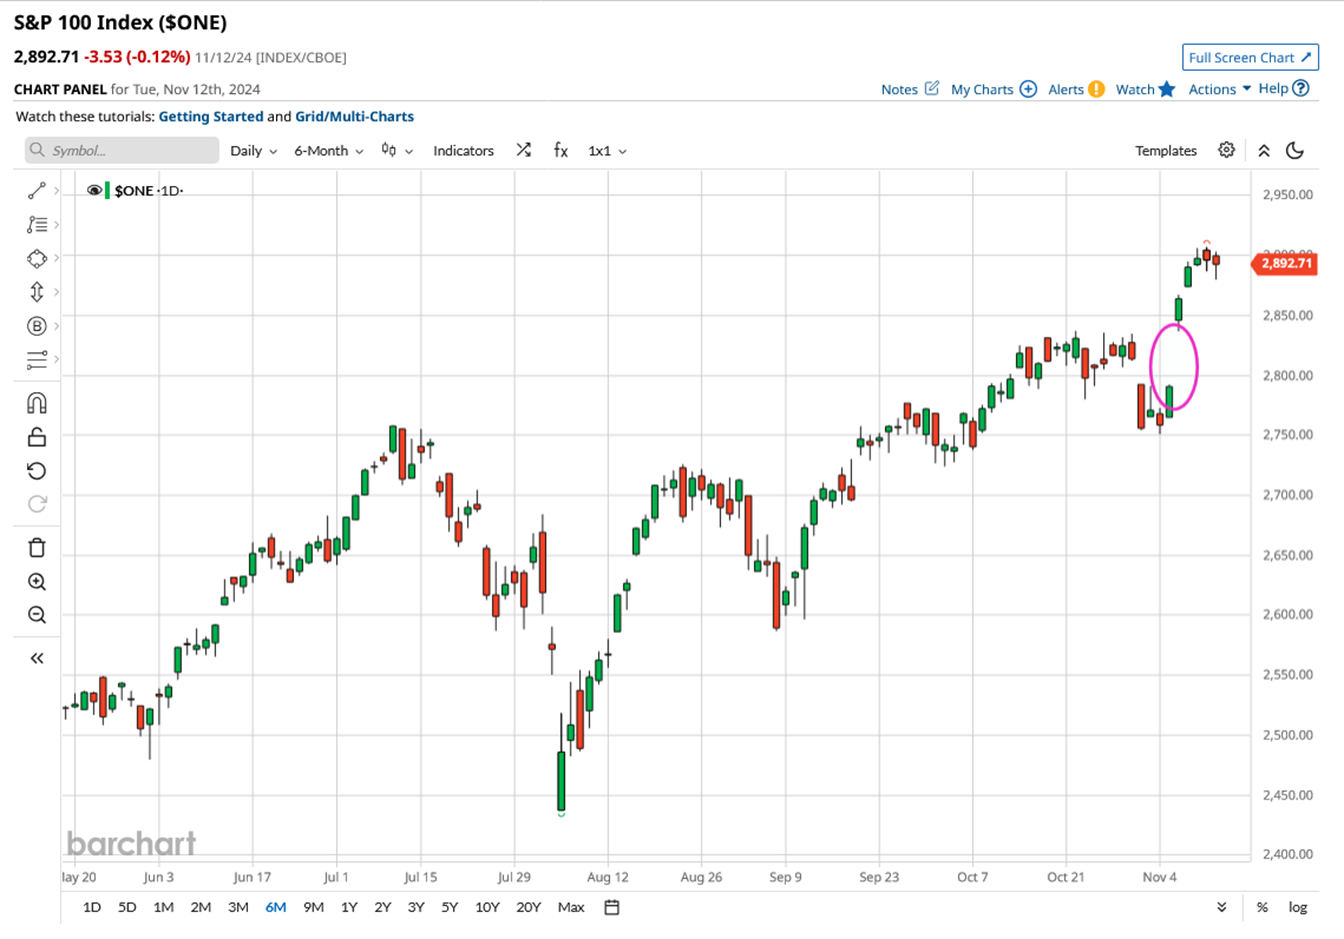
Task: Toggle dark mode moon icon
Action: pyautogui.click(x=1295, y=150)
